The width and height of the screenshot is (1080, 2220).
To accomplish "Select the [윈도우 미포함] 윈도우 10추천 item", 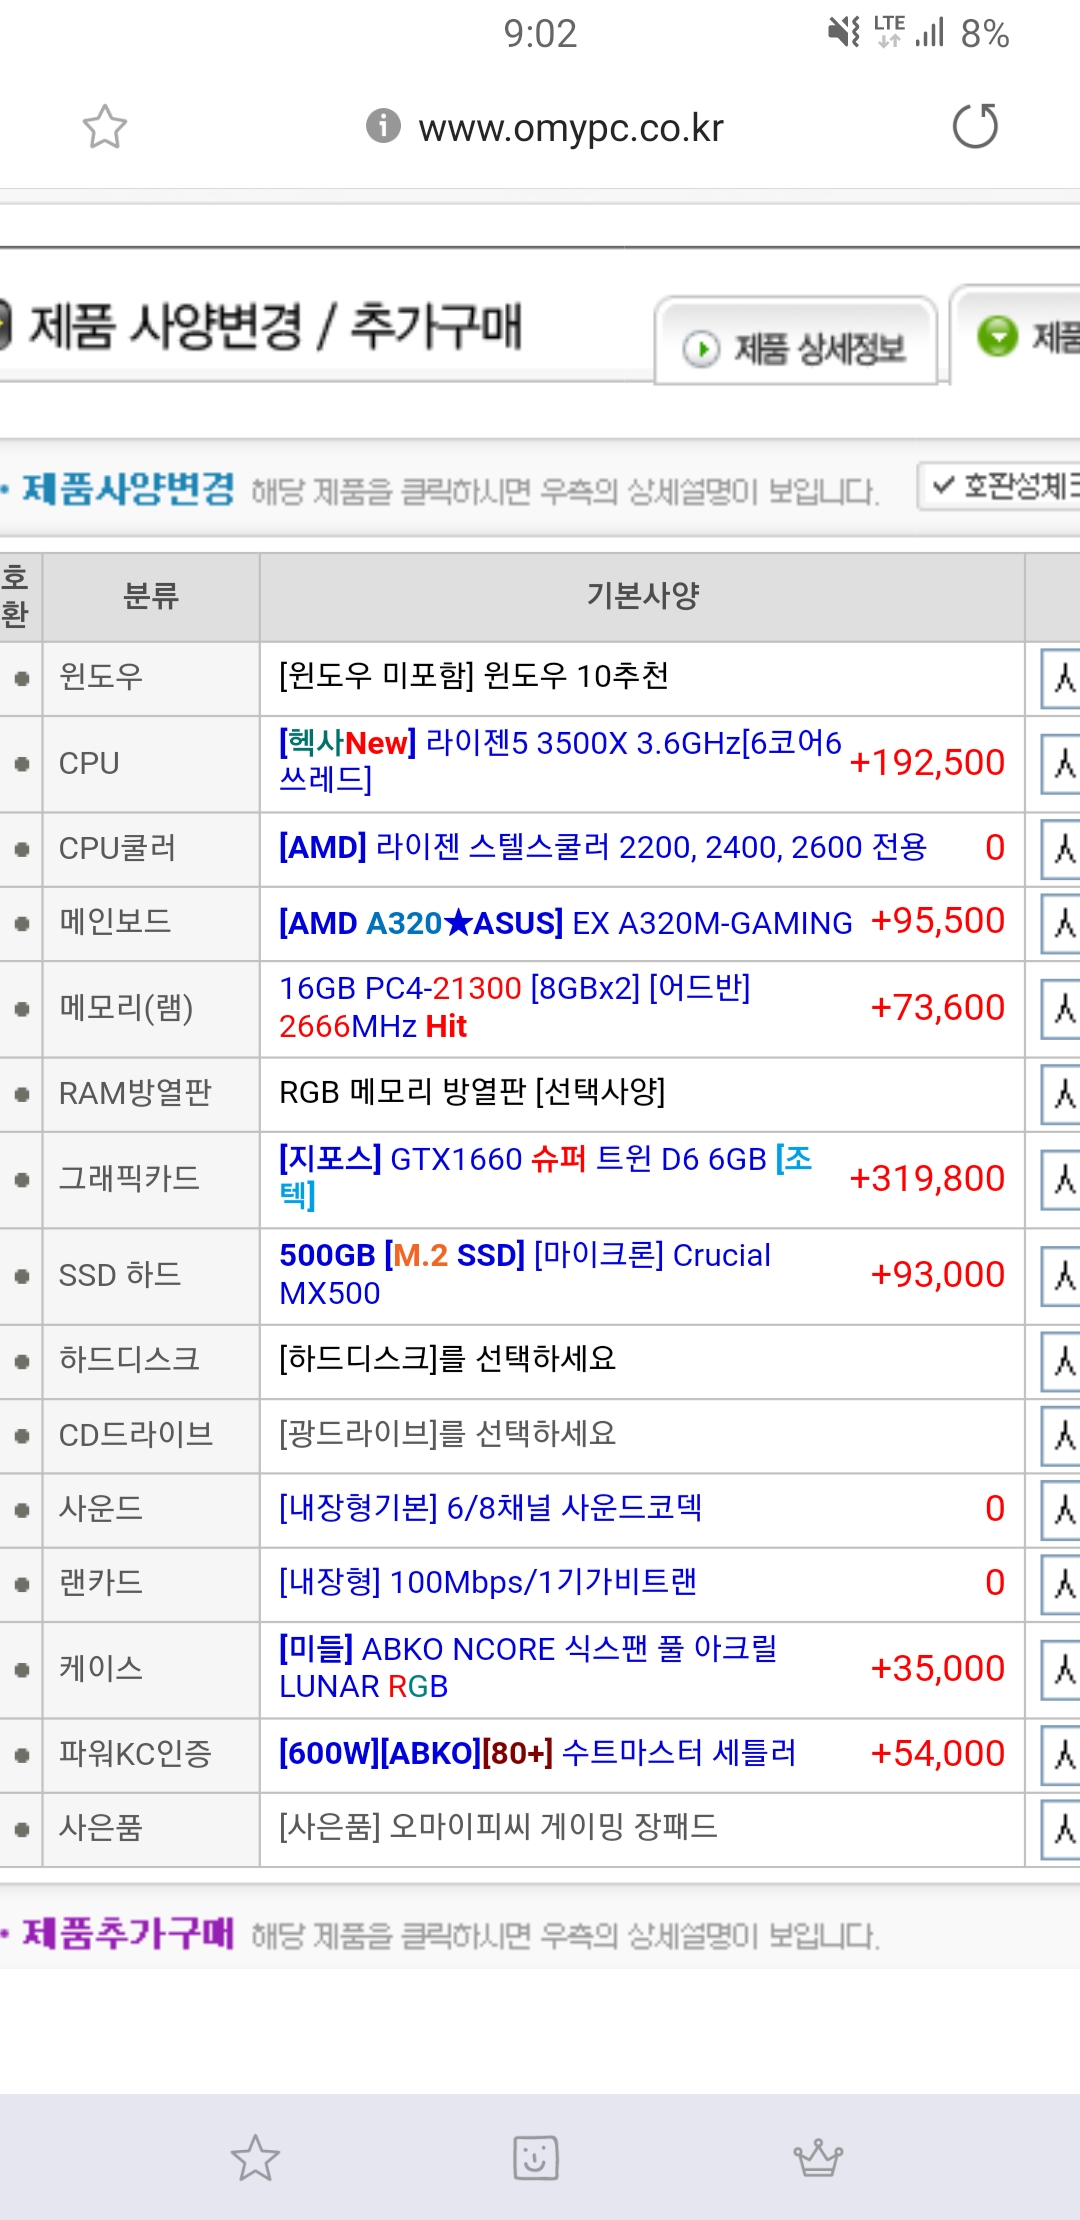I will tap(474, 676).
